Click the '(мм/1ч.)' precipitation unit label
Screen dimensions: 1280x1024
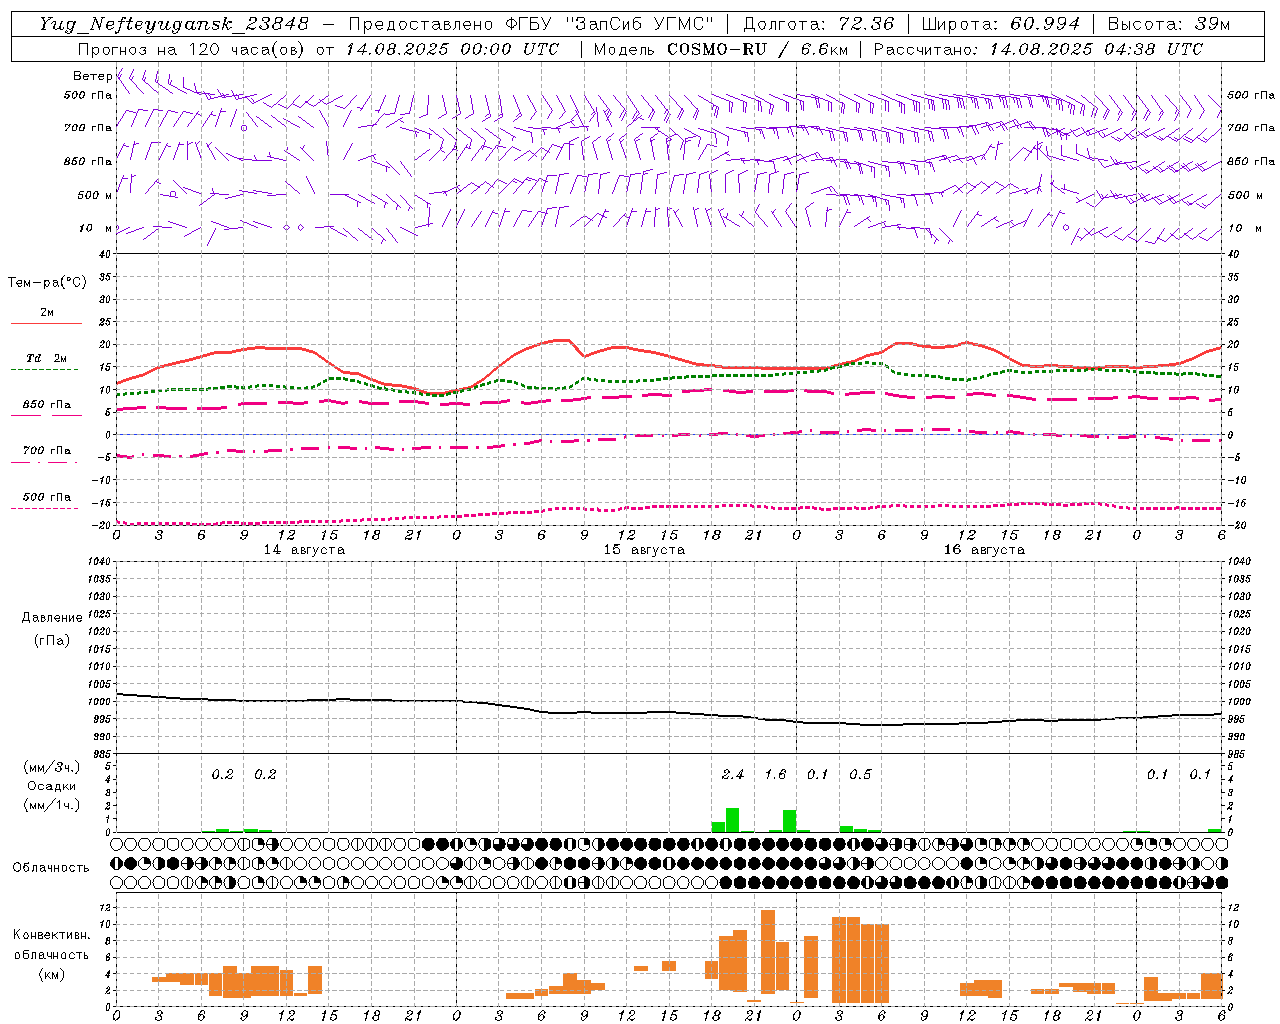(x=51, y=805)
